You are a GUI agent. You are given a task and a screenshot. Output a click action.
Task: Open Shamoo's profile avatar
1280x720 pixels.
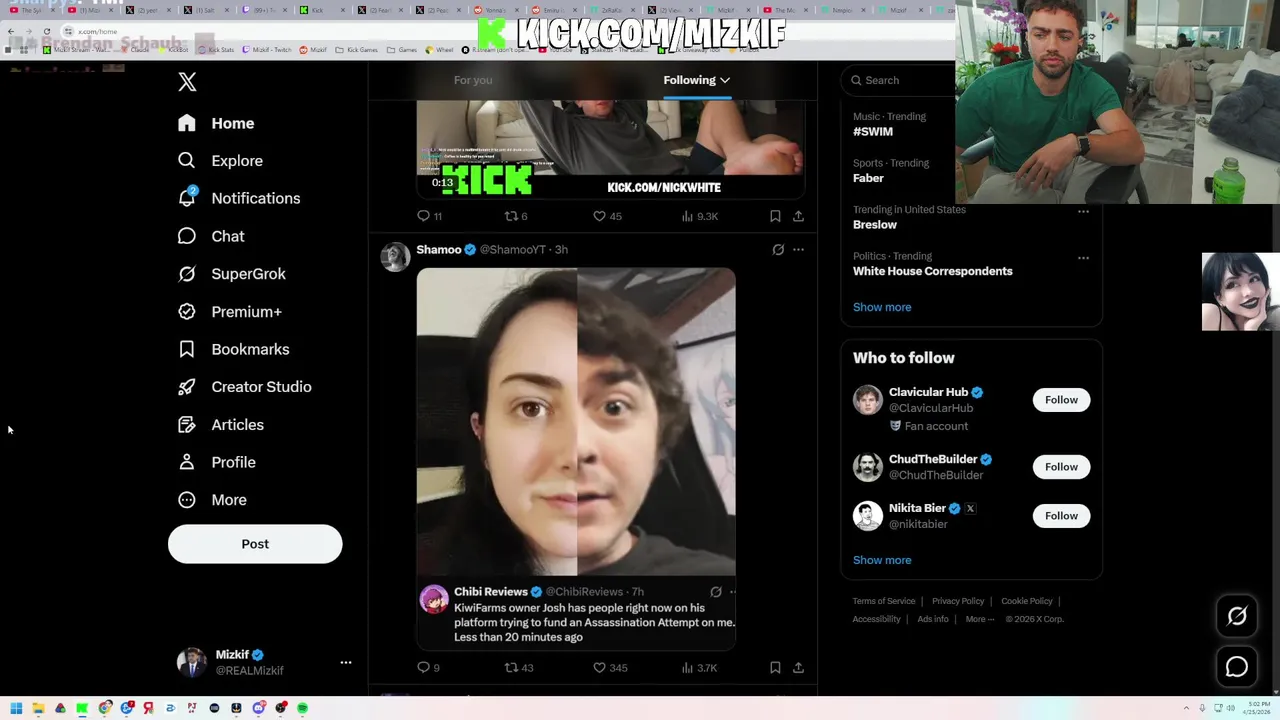tap(395, 257)
